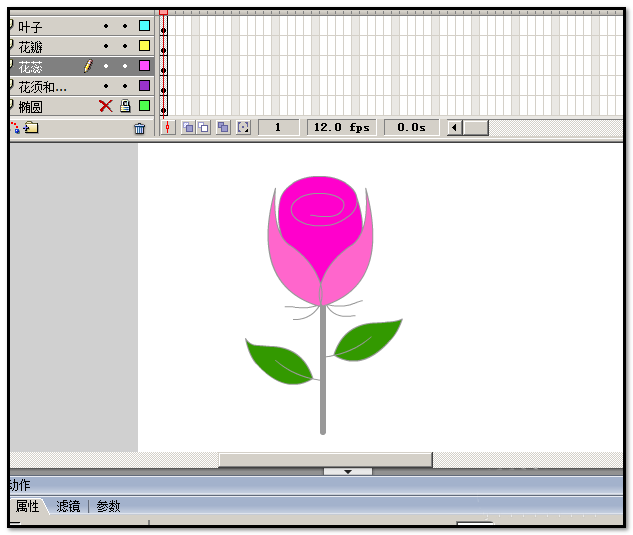Select frame 1 keyframe of 花瓣 layer
Image resolution: width=633 pixels, height=535 pixels.
(163, 46)
